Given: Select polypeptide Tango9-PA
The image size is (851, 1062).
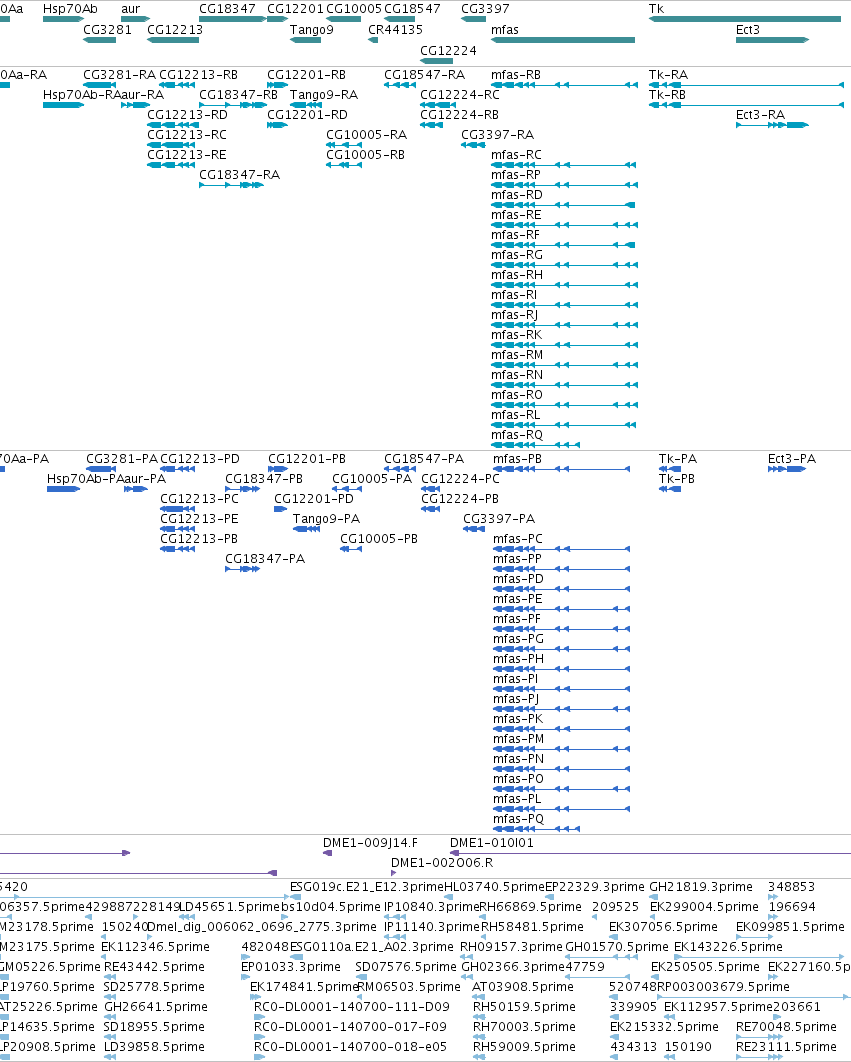Looking at the screenshot, I should click(326, 519).
